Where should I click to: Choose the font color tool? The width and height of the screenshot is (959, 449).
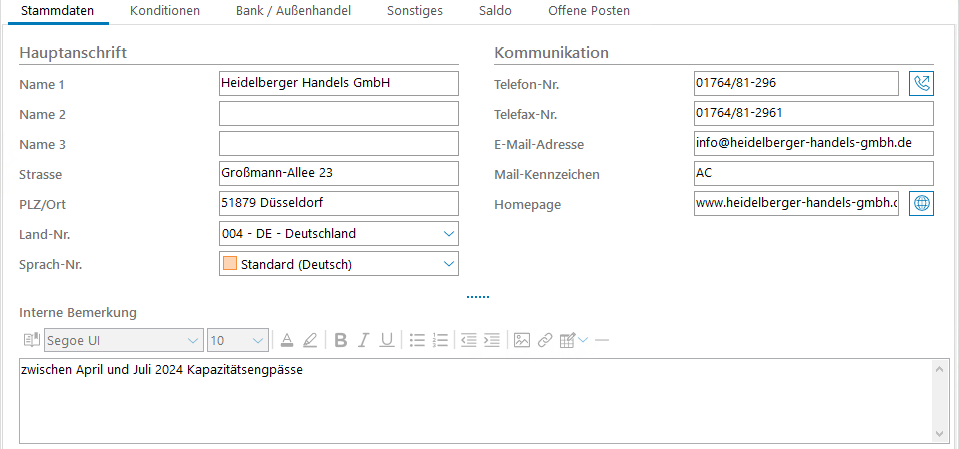tap(287, 340)
